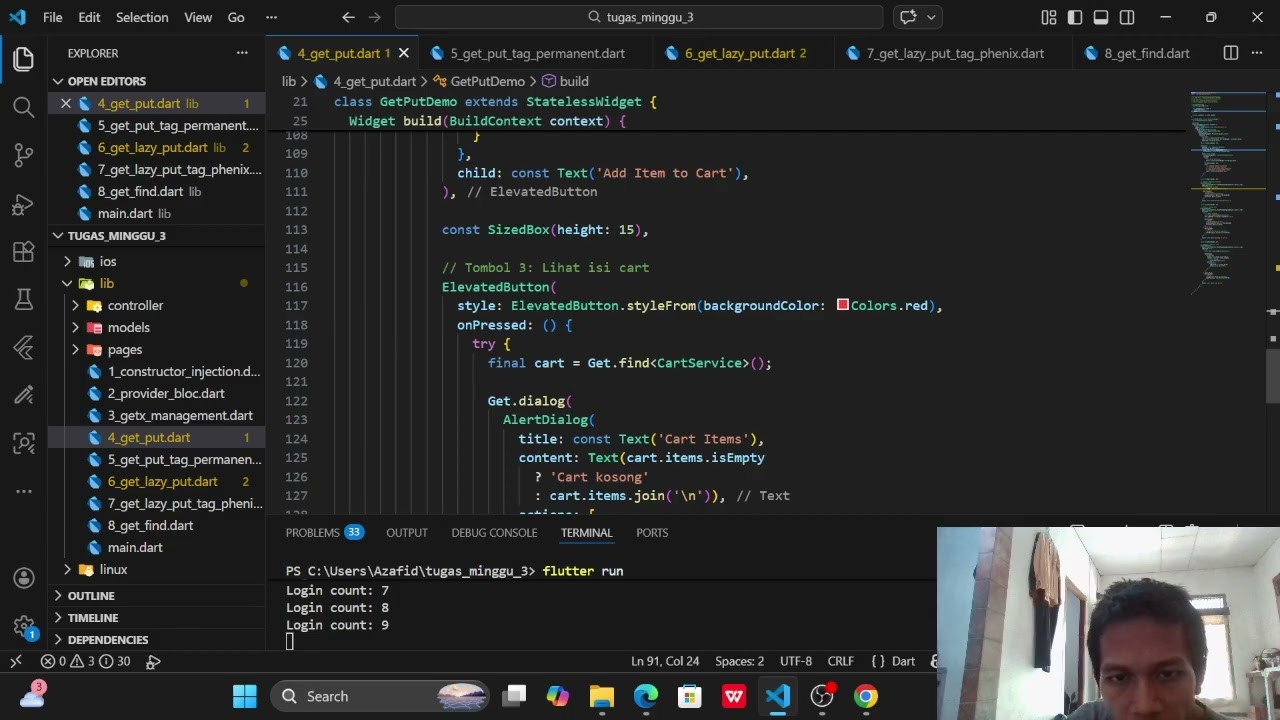Open main.dart in lib folder tree
Screen dimensions: 1280x720
135,547
